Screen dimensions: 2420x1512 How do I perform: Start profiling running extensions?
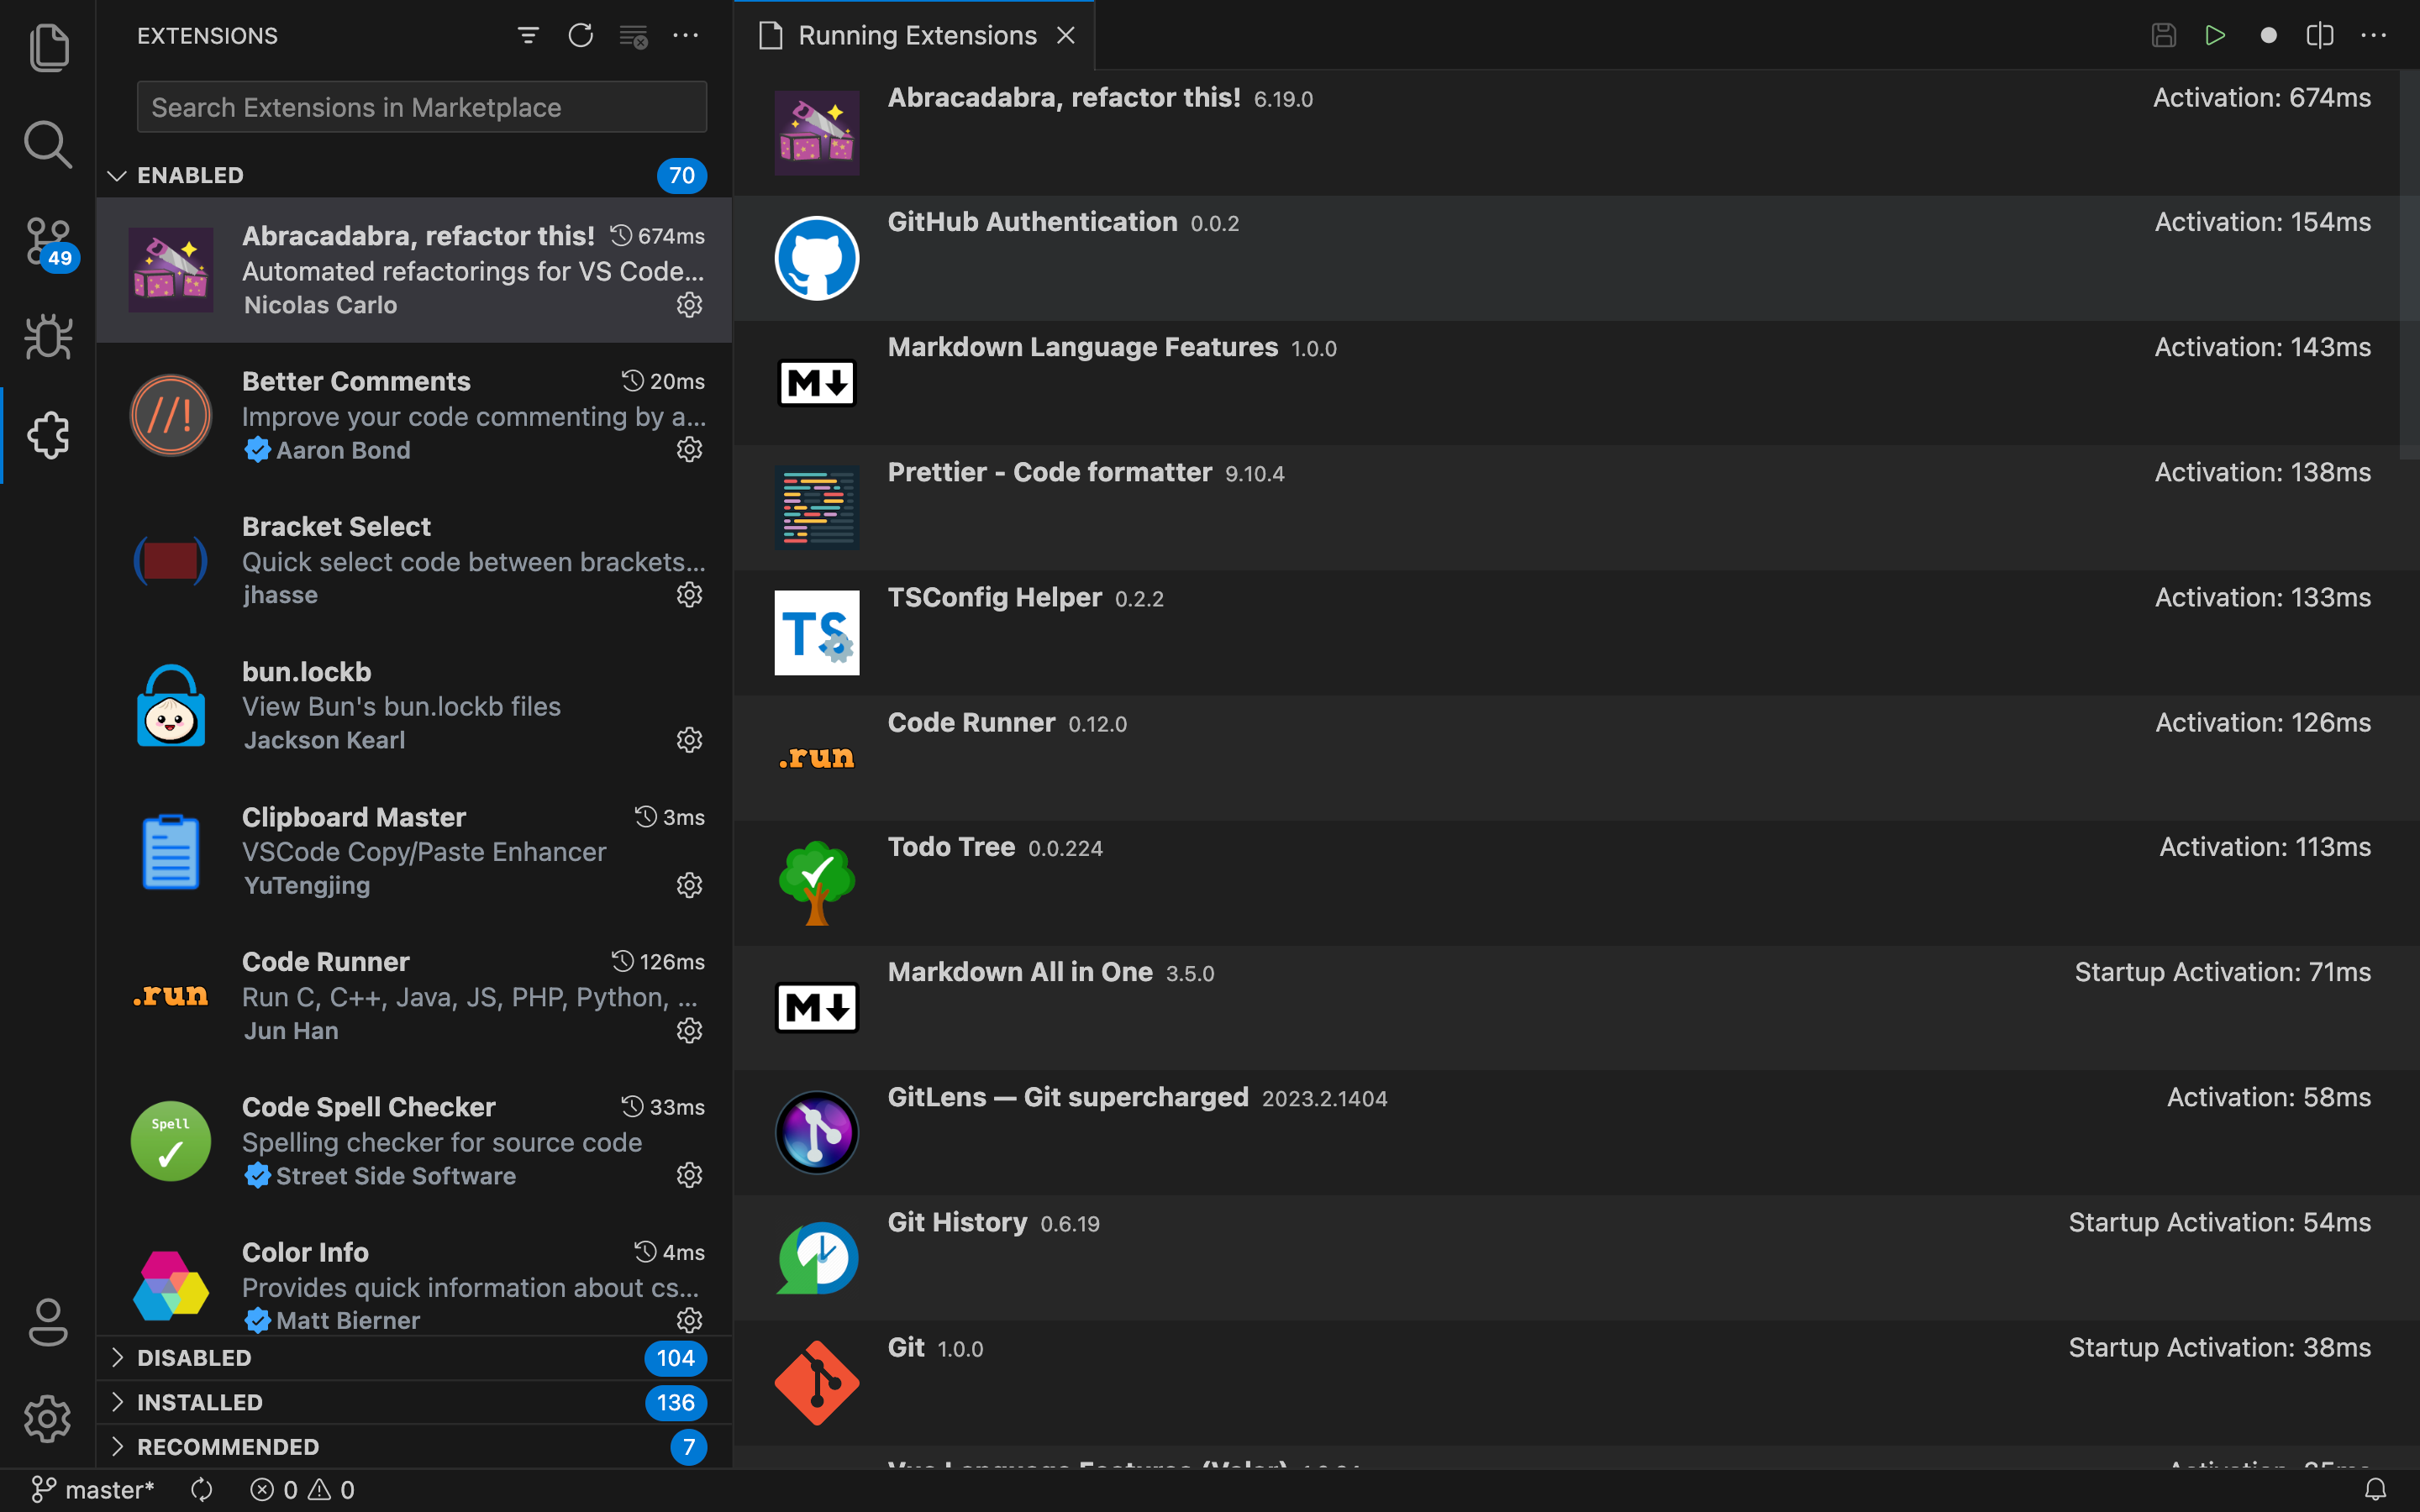pos(2268,35)
